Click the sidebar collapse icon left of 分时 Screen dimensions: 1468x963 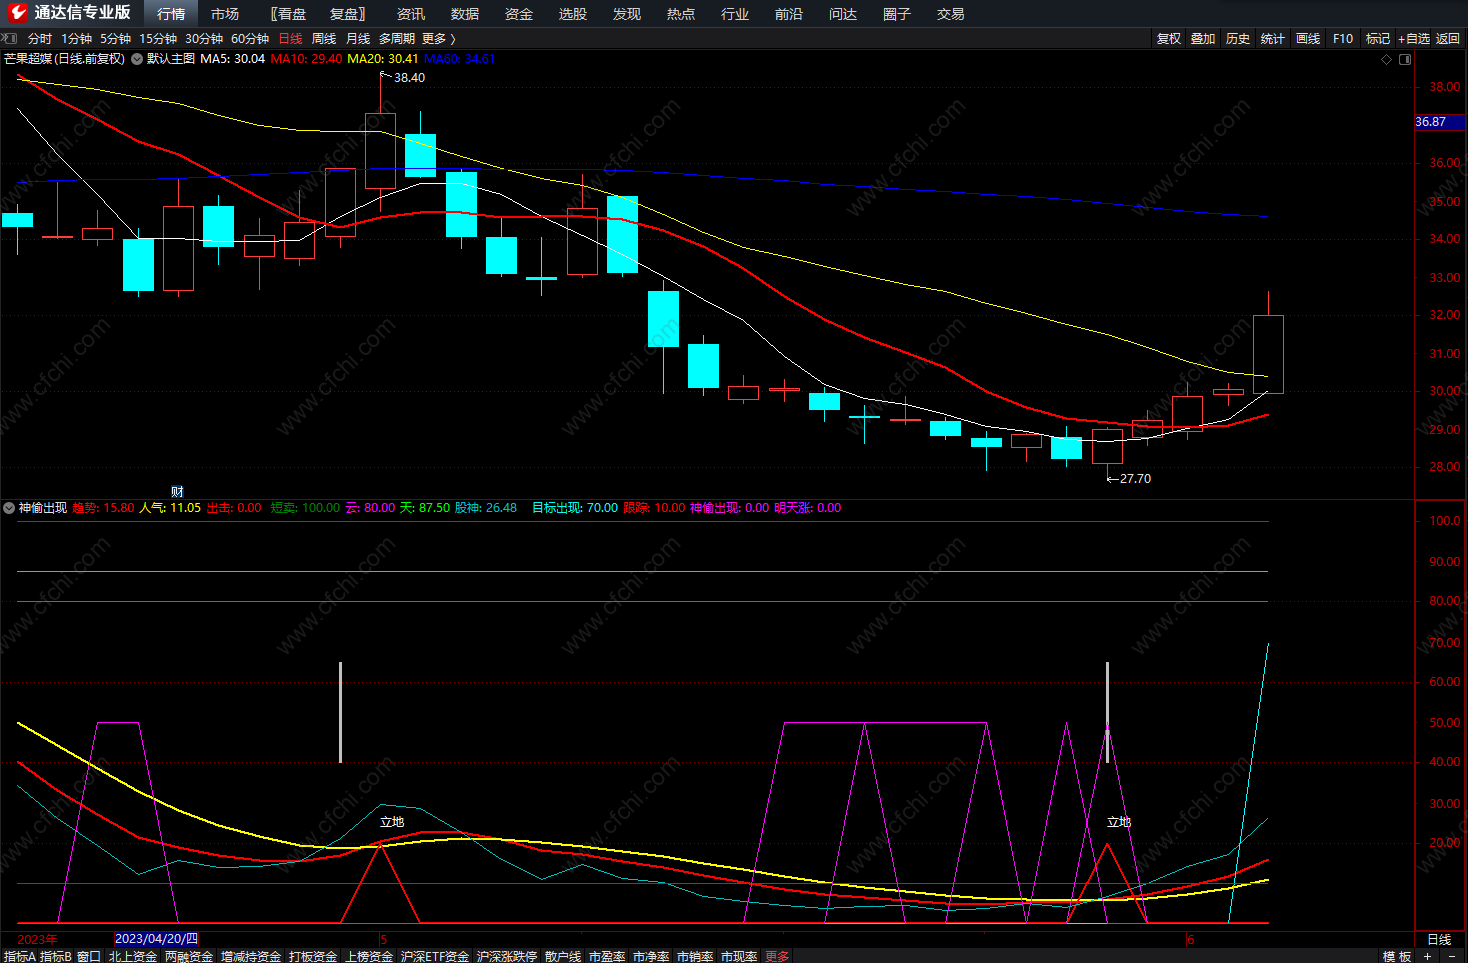click(9, 38)
